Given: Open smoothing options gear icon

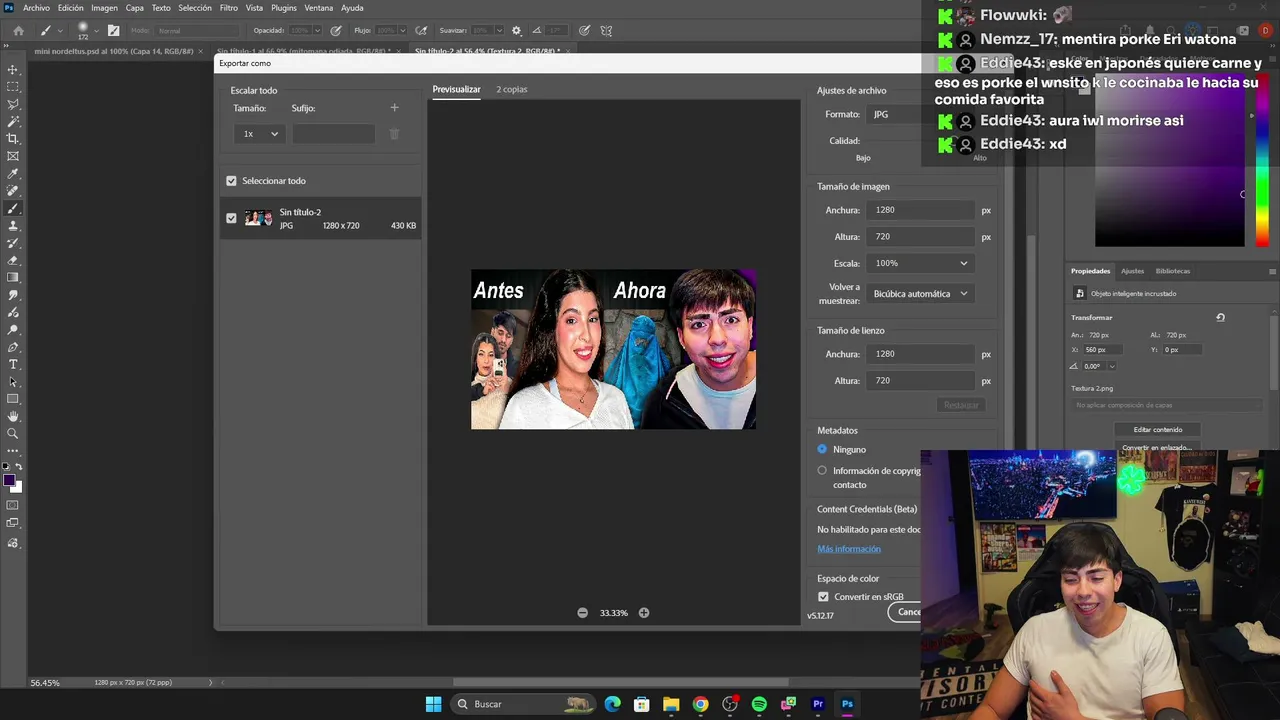Looking at the screenshot, I should pyautogui.click(x=516, y=31).
